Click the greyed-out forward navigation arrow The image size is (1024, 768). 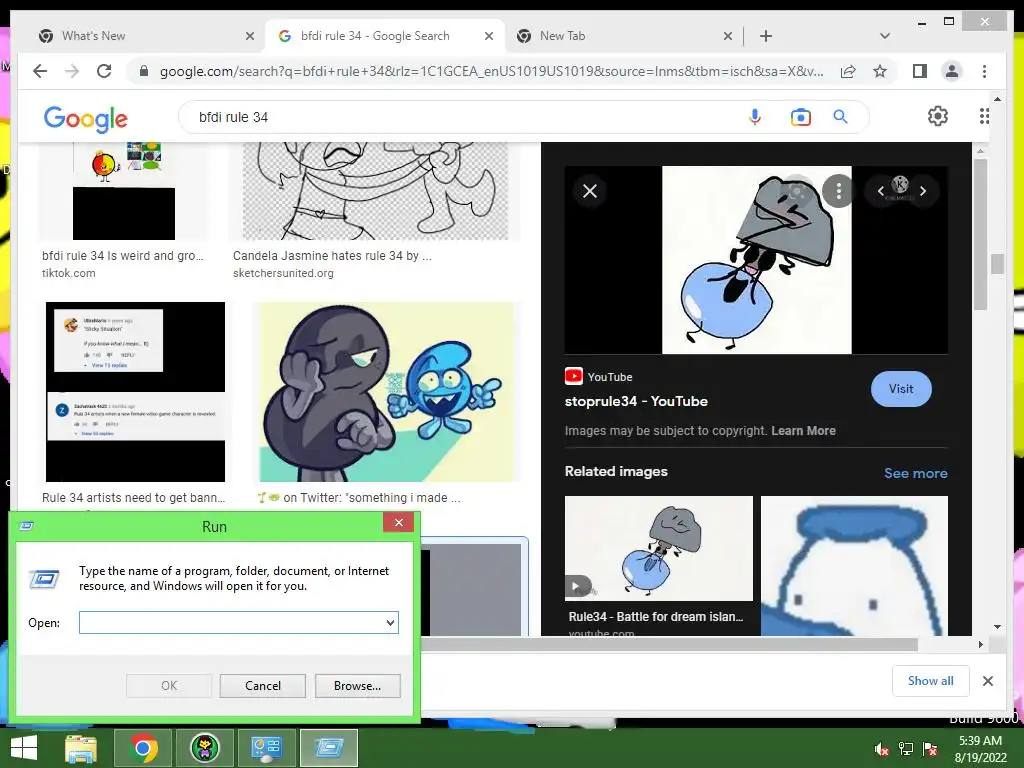click(72, 71)
